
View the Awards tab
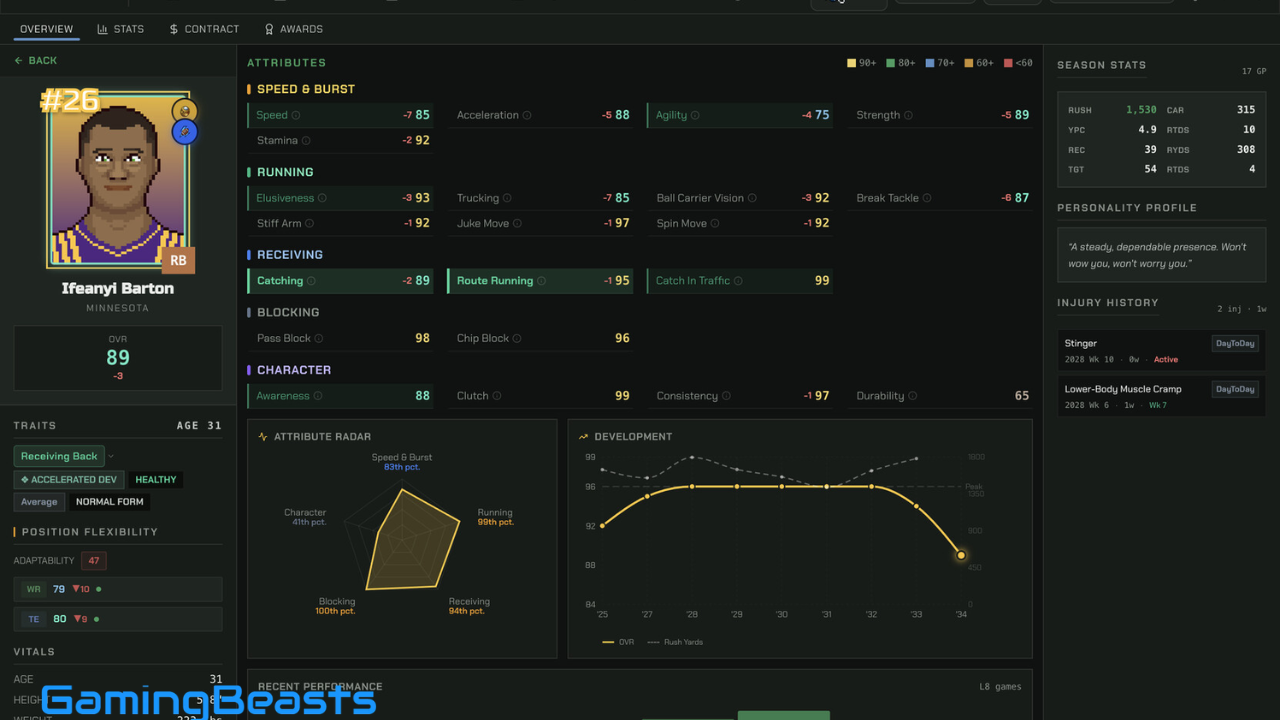tap(293, 29)
